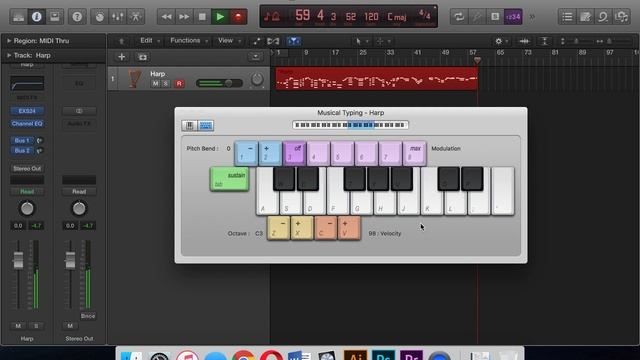Open the media Browsers button
Viewport: 640px width, 360px height.
click(621, 17)
